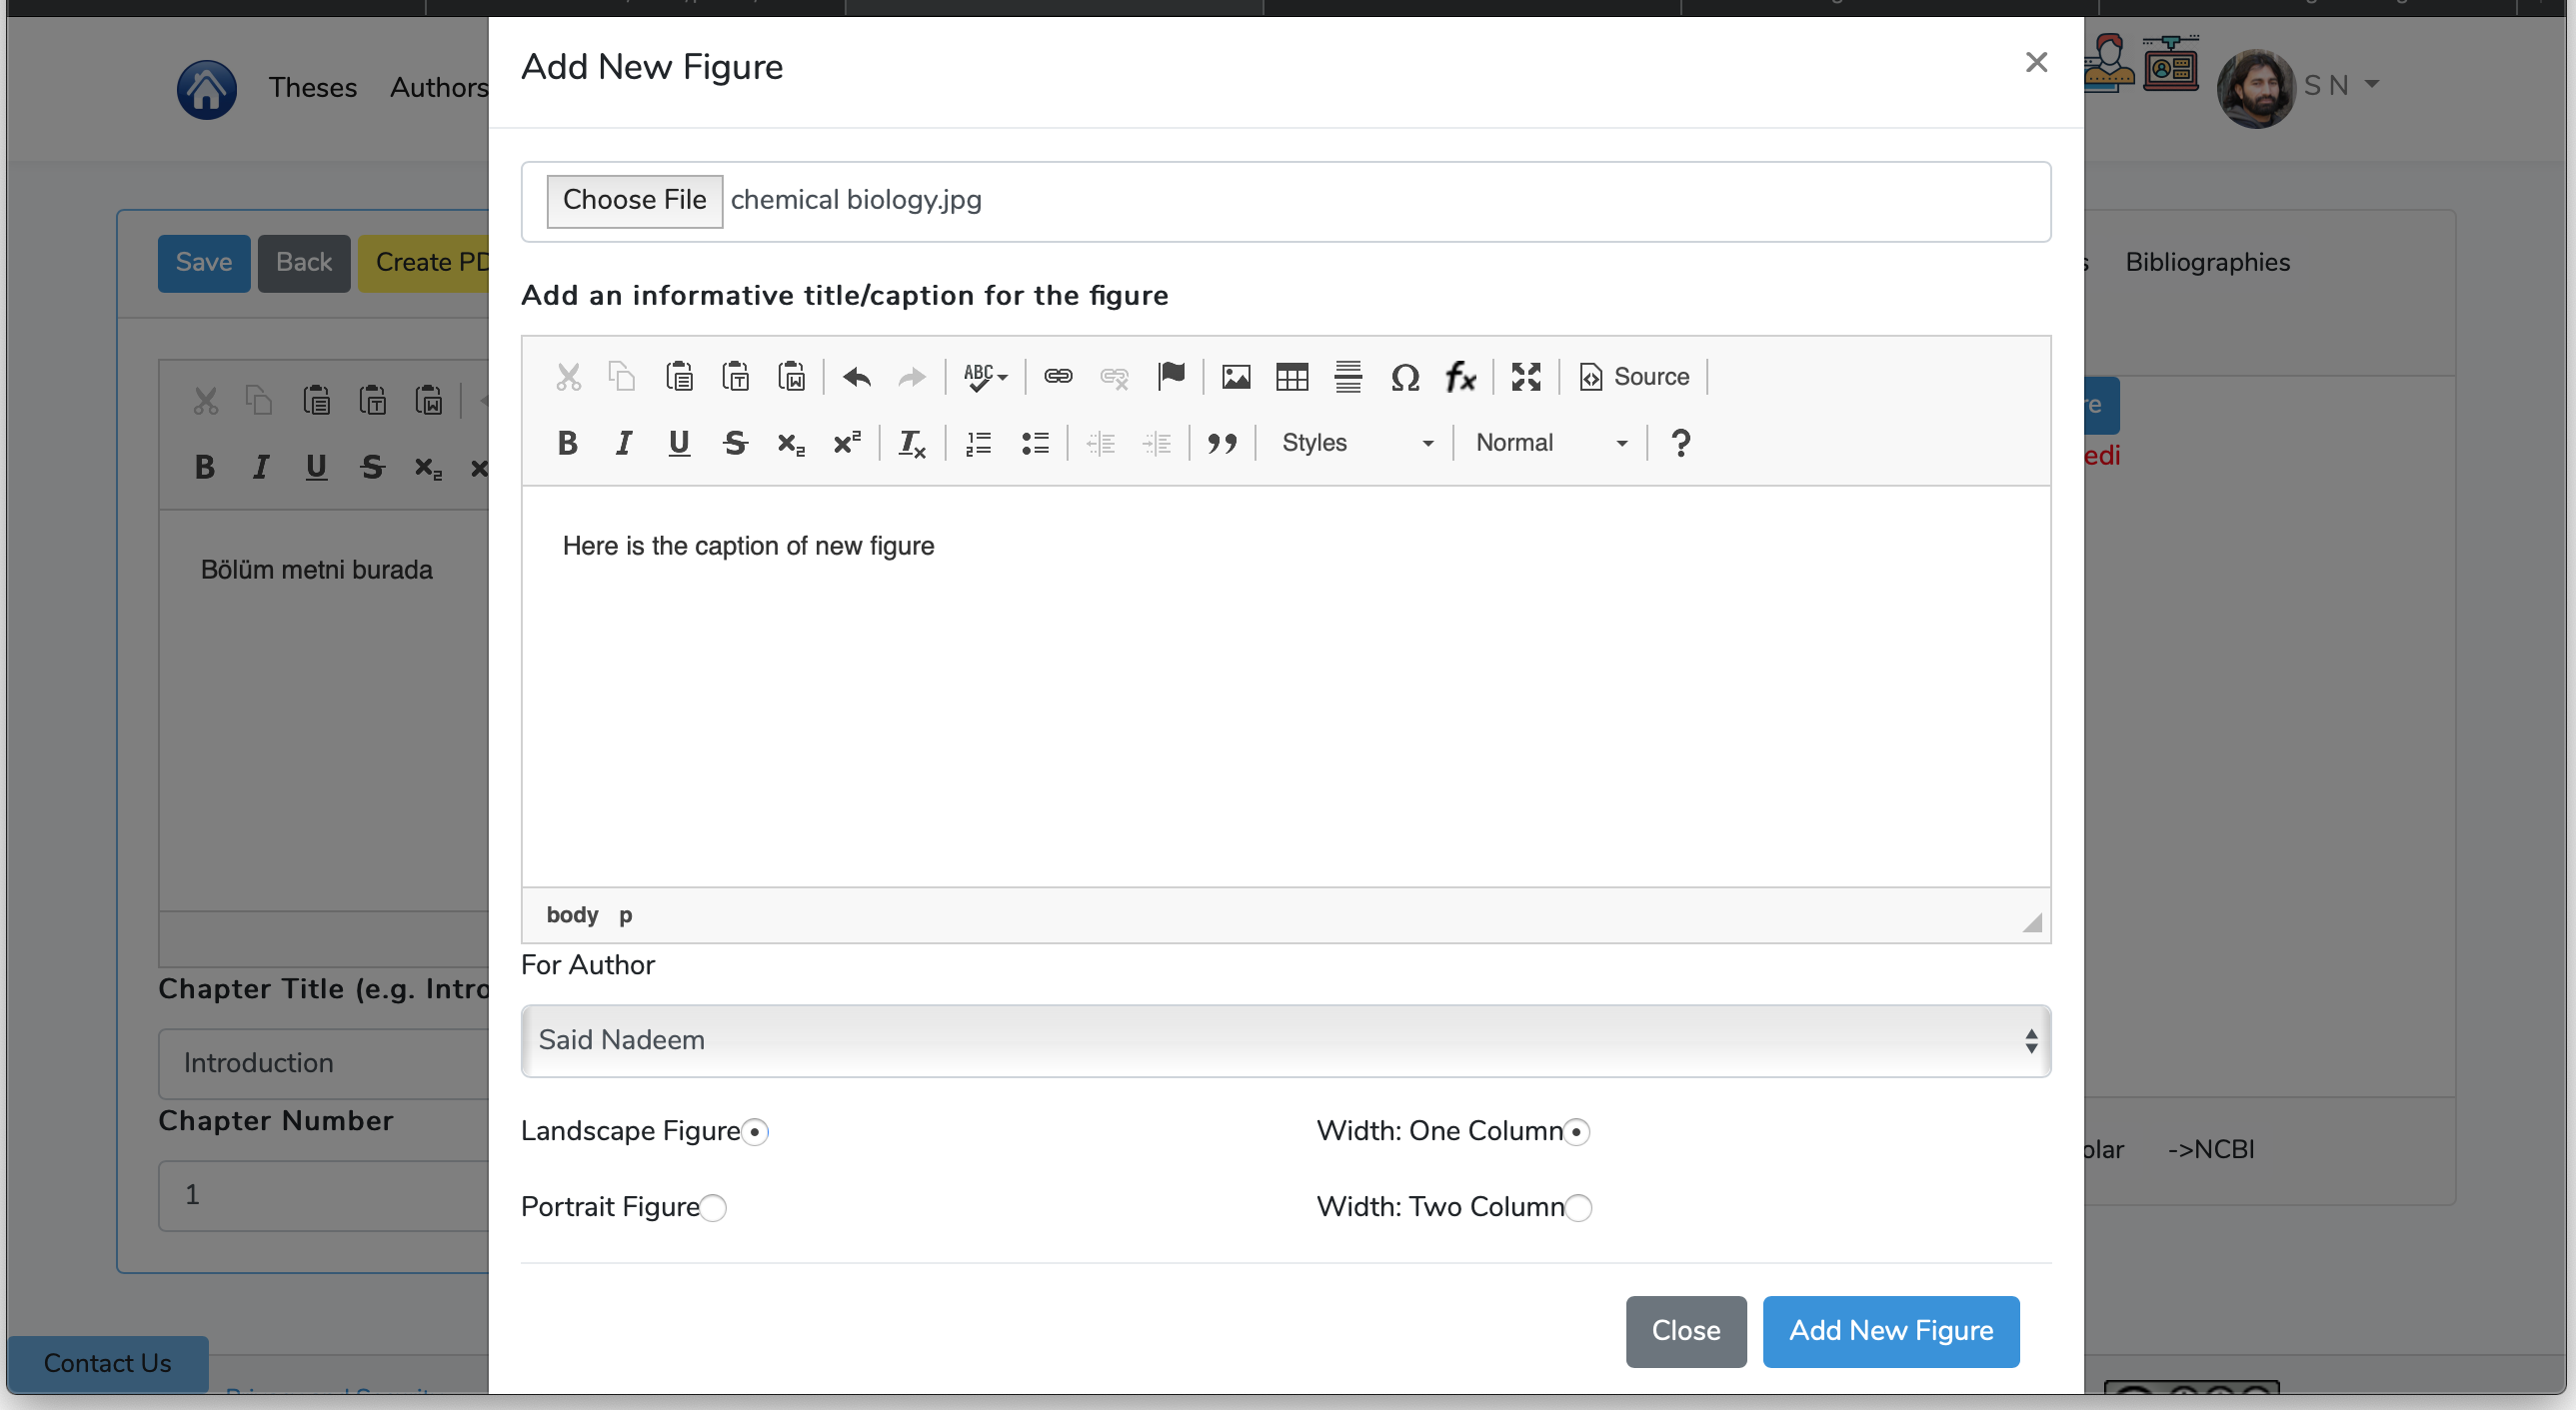2576x1410 pixels.
Task: Open the special character Omega icon
Action: pyautogui.click(x=1405, y=377)
